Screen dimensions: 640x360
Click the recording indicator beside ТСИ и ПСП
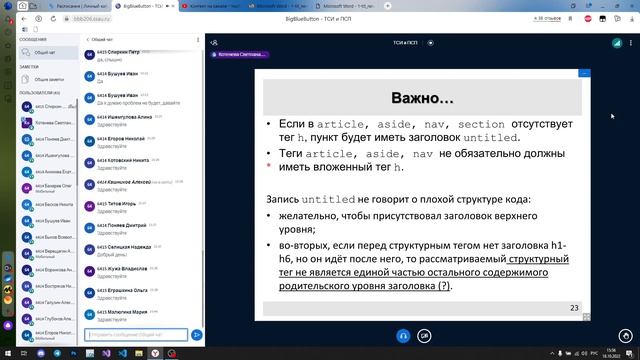tap(431, 42)
